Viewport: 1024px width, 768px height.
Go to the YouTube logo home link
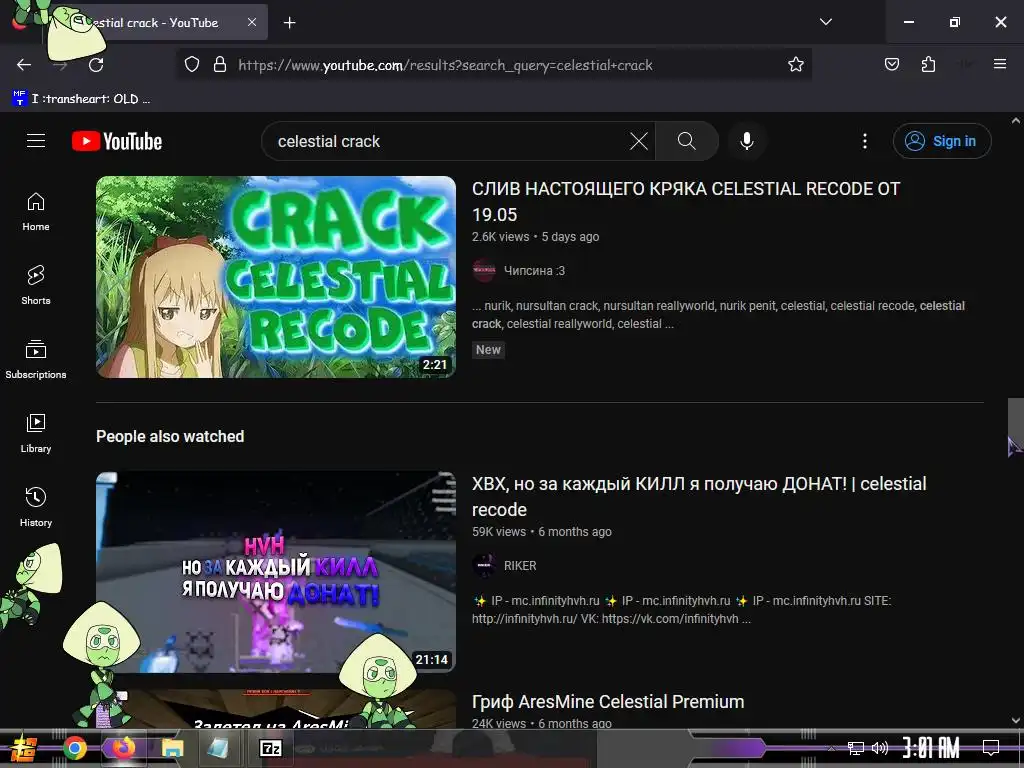[117, 141]
